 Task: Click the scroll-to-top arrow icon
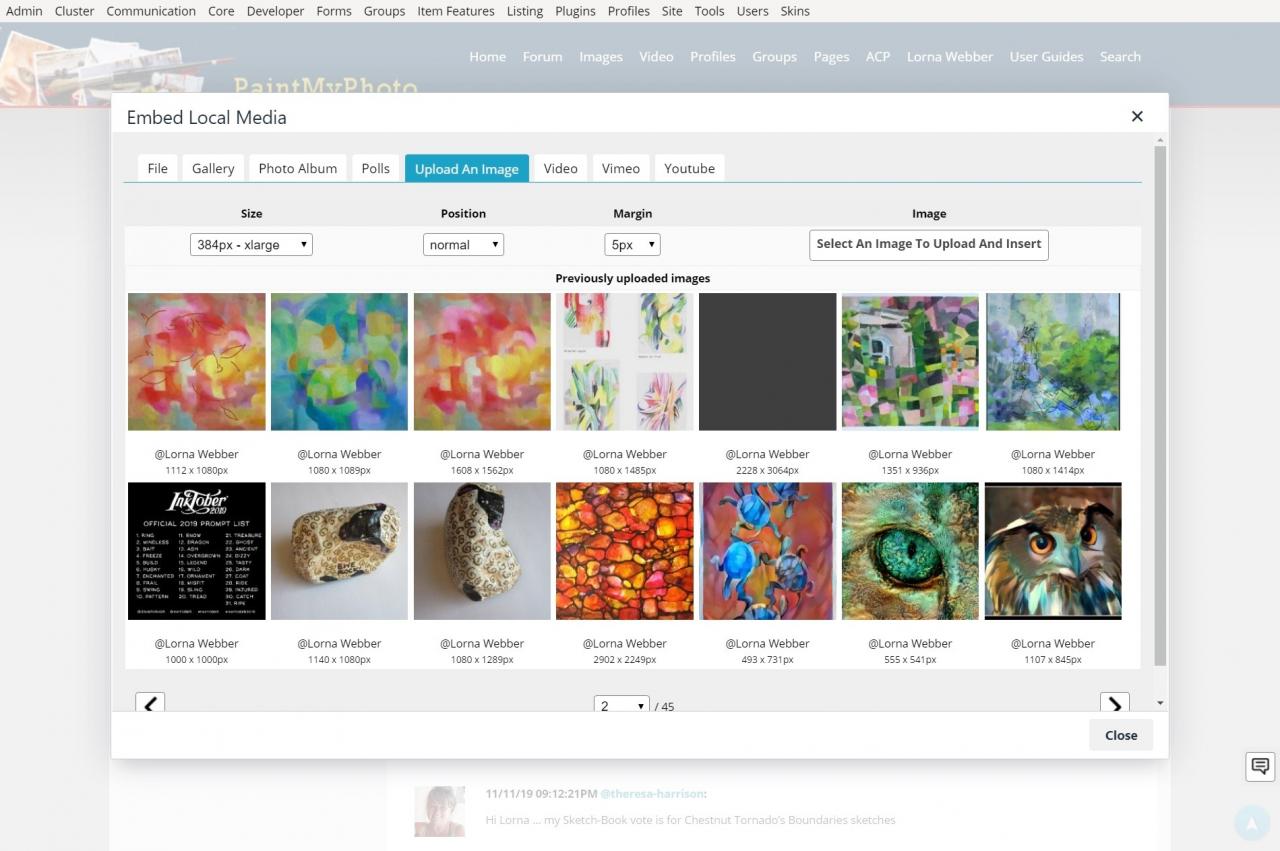pyautogui.click(x=1251, y=823)
